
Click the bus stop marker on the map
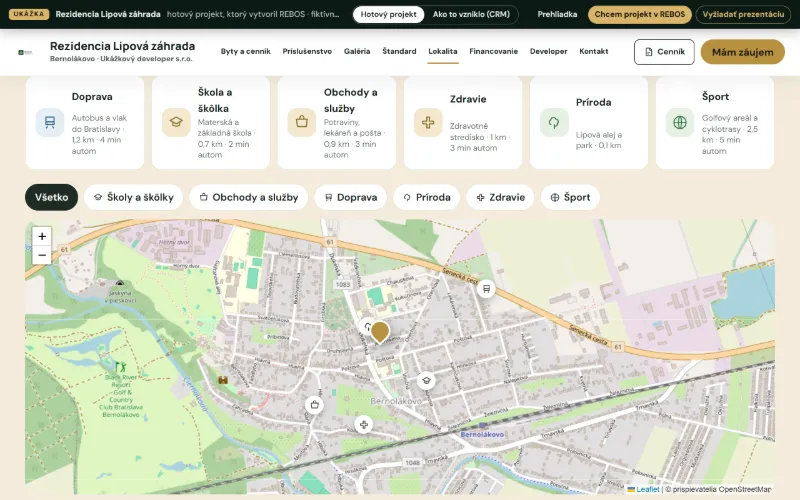click(x=486, y=289)
